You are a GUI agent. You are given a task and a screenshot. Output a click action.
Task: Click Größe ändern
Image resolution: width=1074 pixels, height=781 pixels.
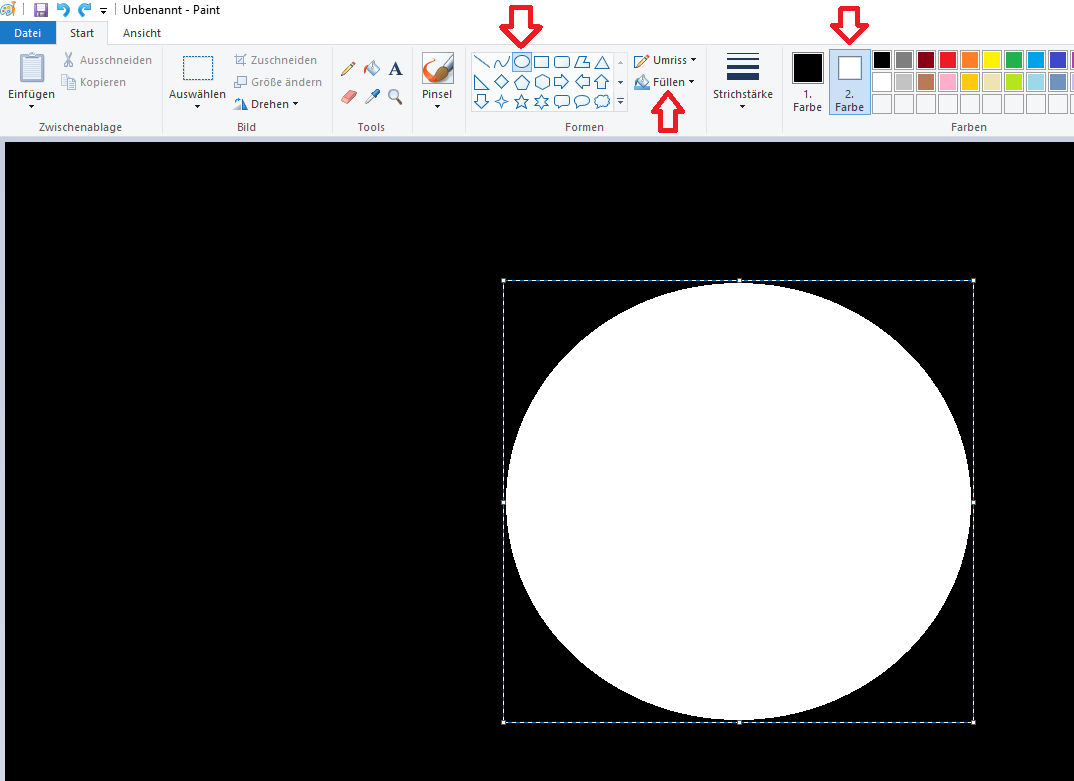278,82
